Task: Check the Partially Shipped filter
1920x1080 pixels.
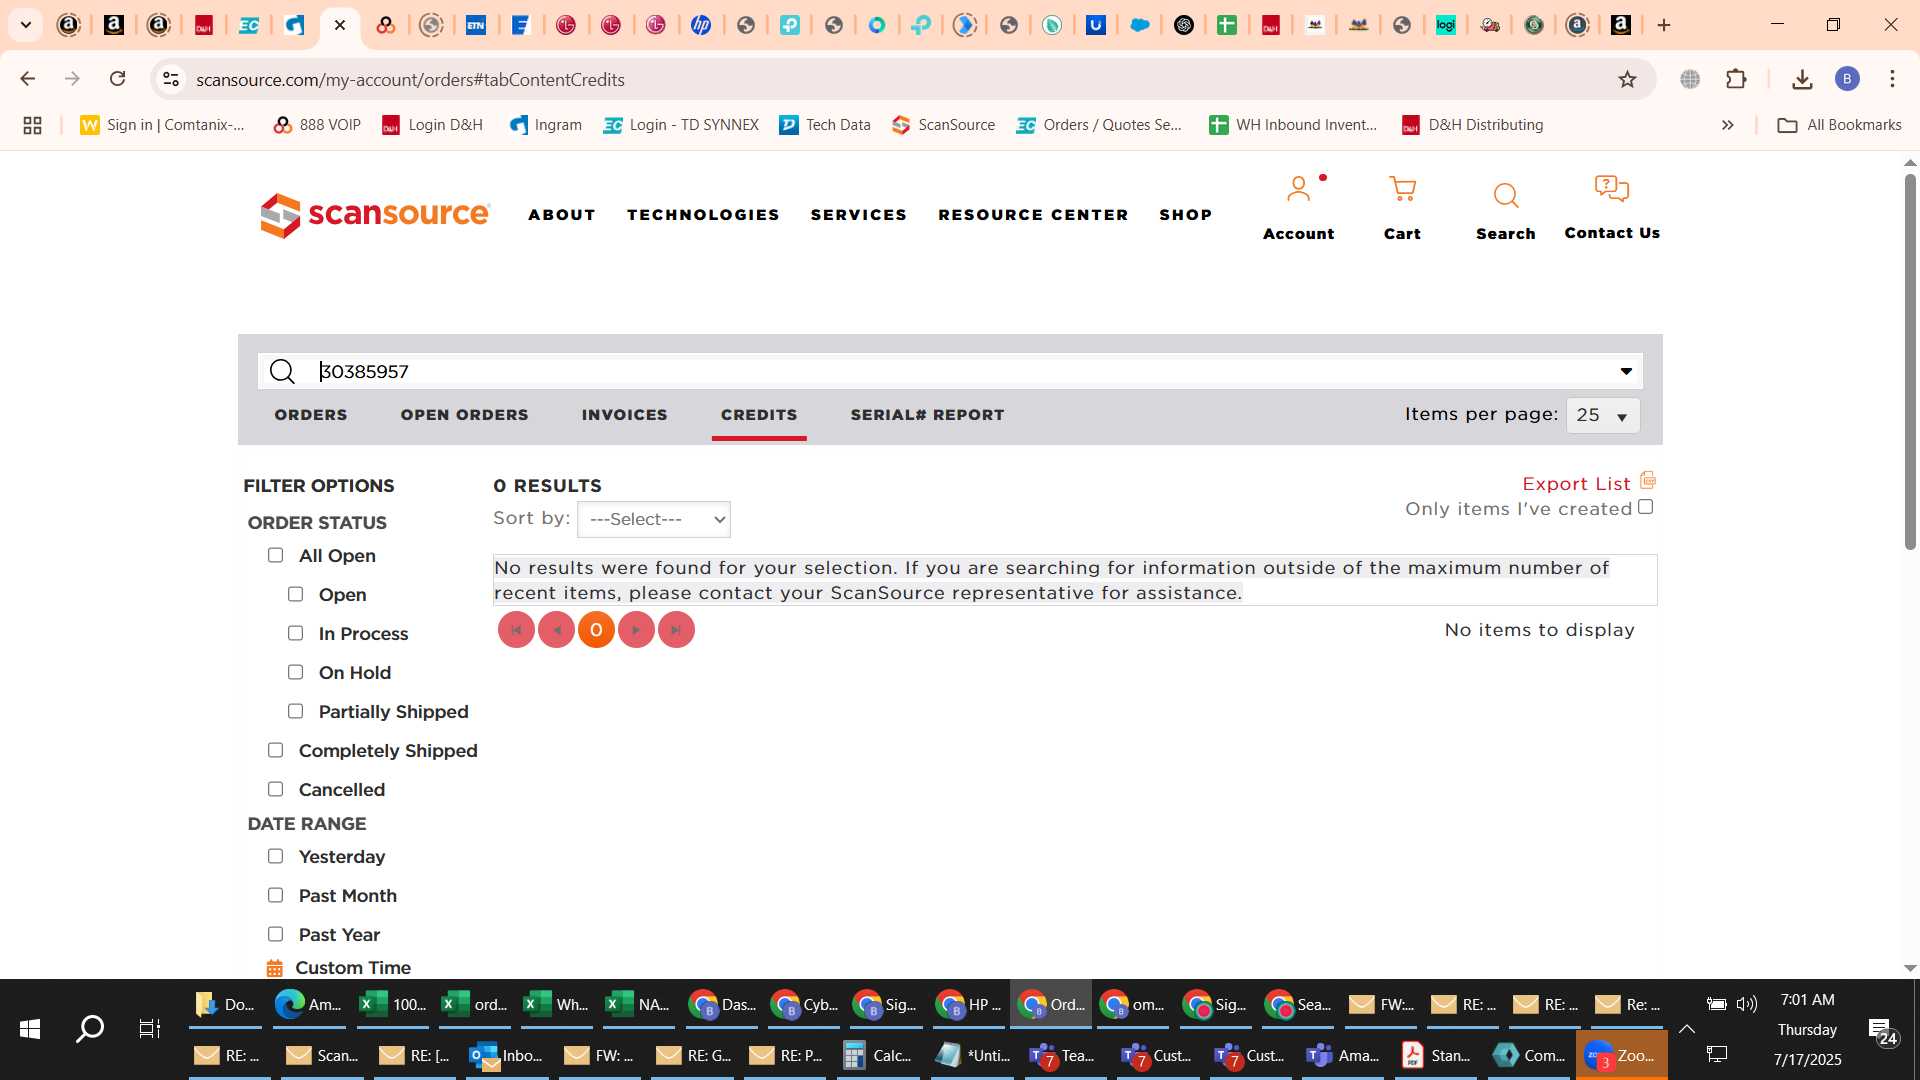Action: pos(295,711)
